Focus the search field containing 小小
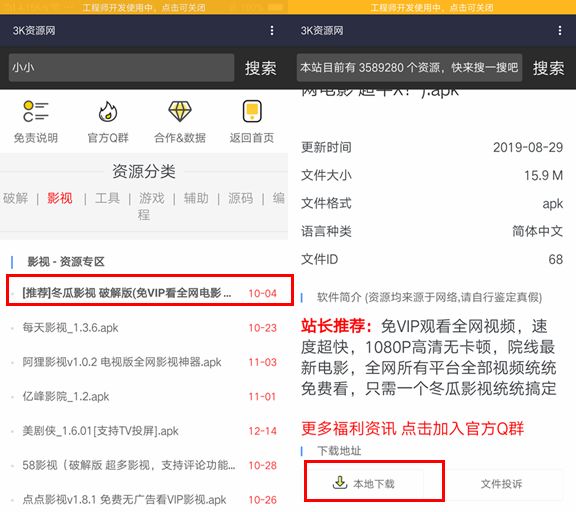The height and width of the screenshot is (512, 576). pos(121,68)
